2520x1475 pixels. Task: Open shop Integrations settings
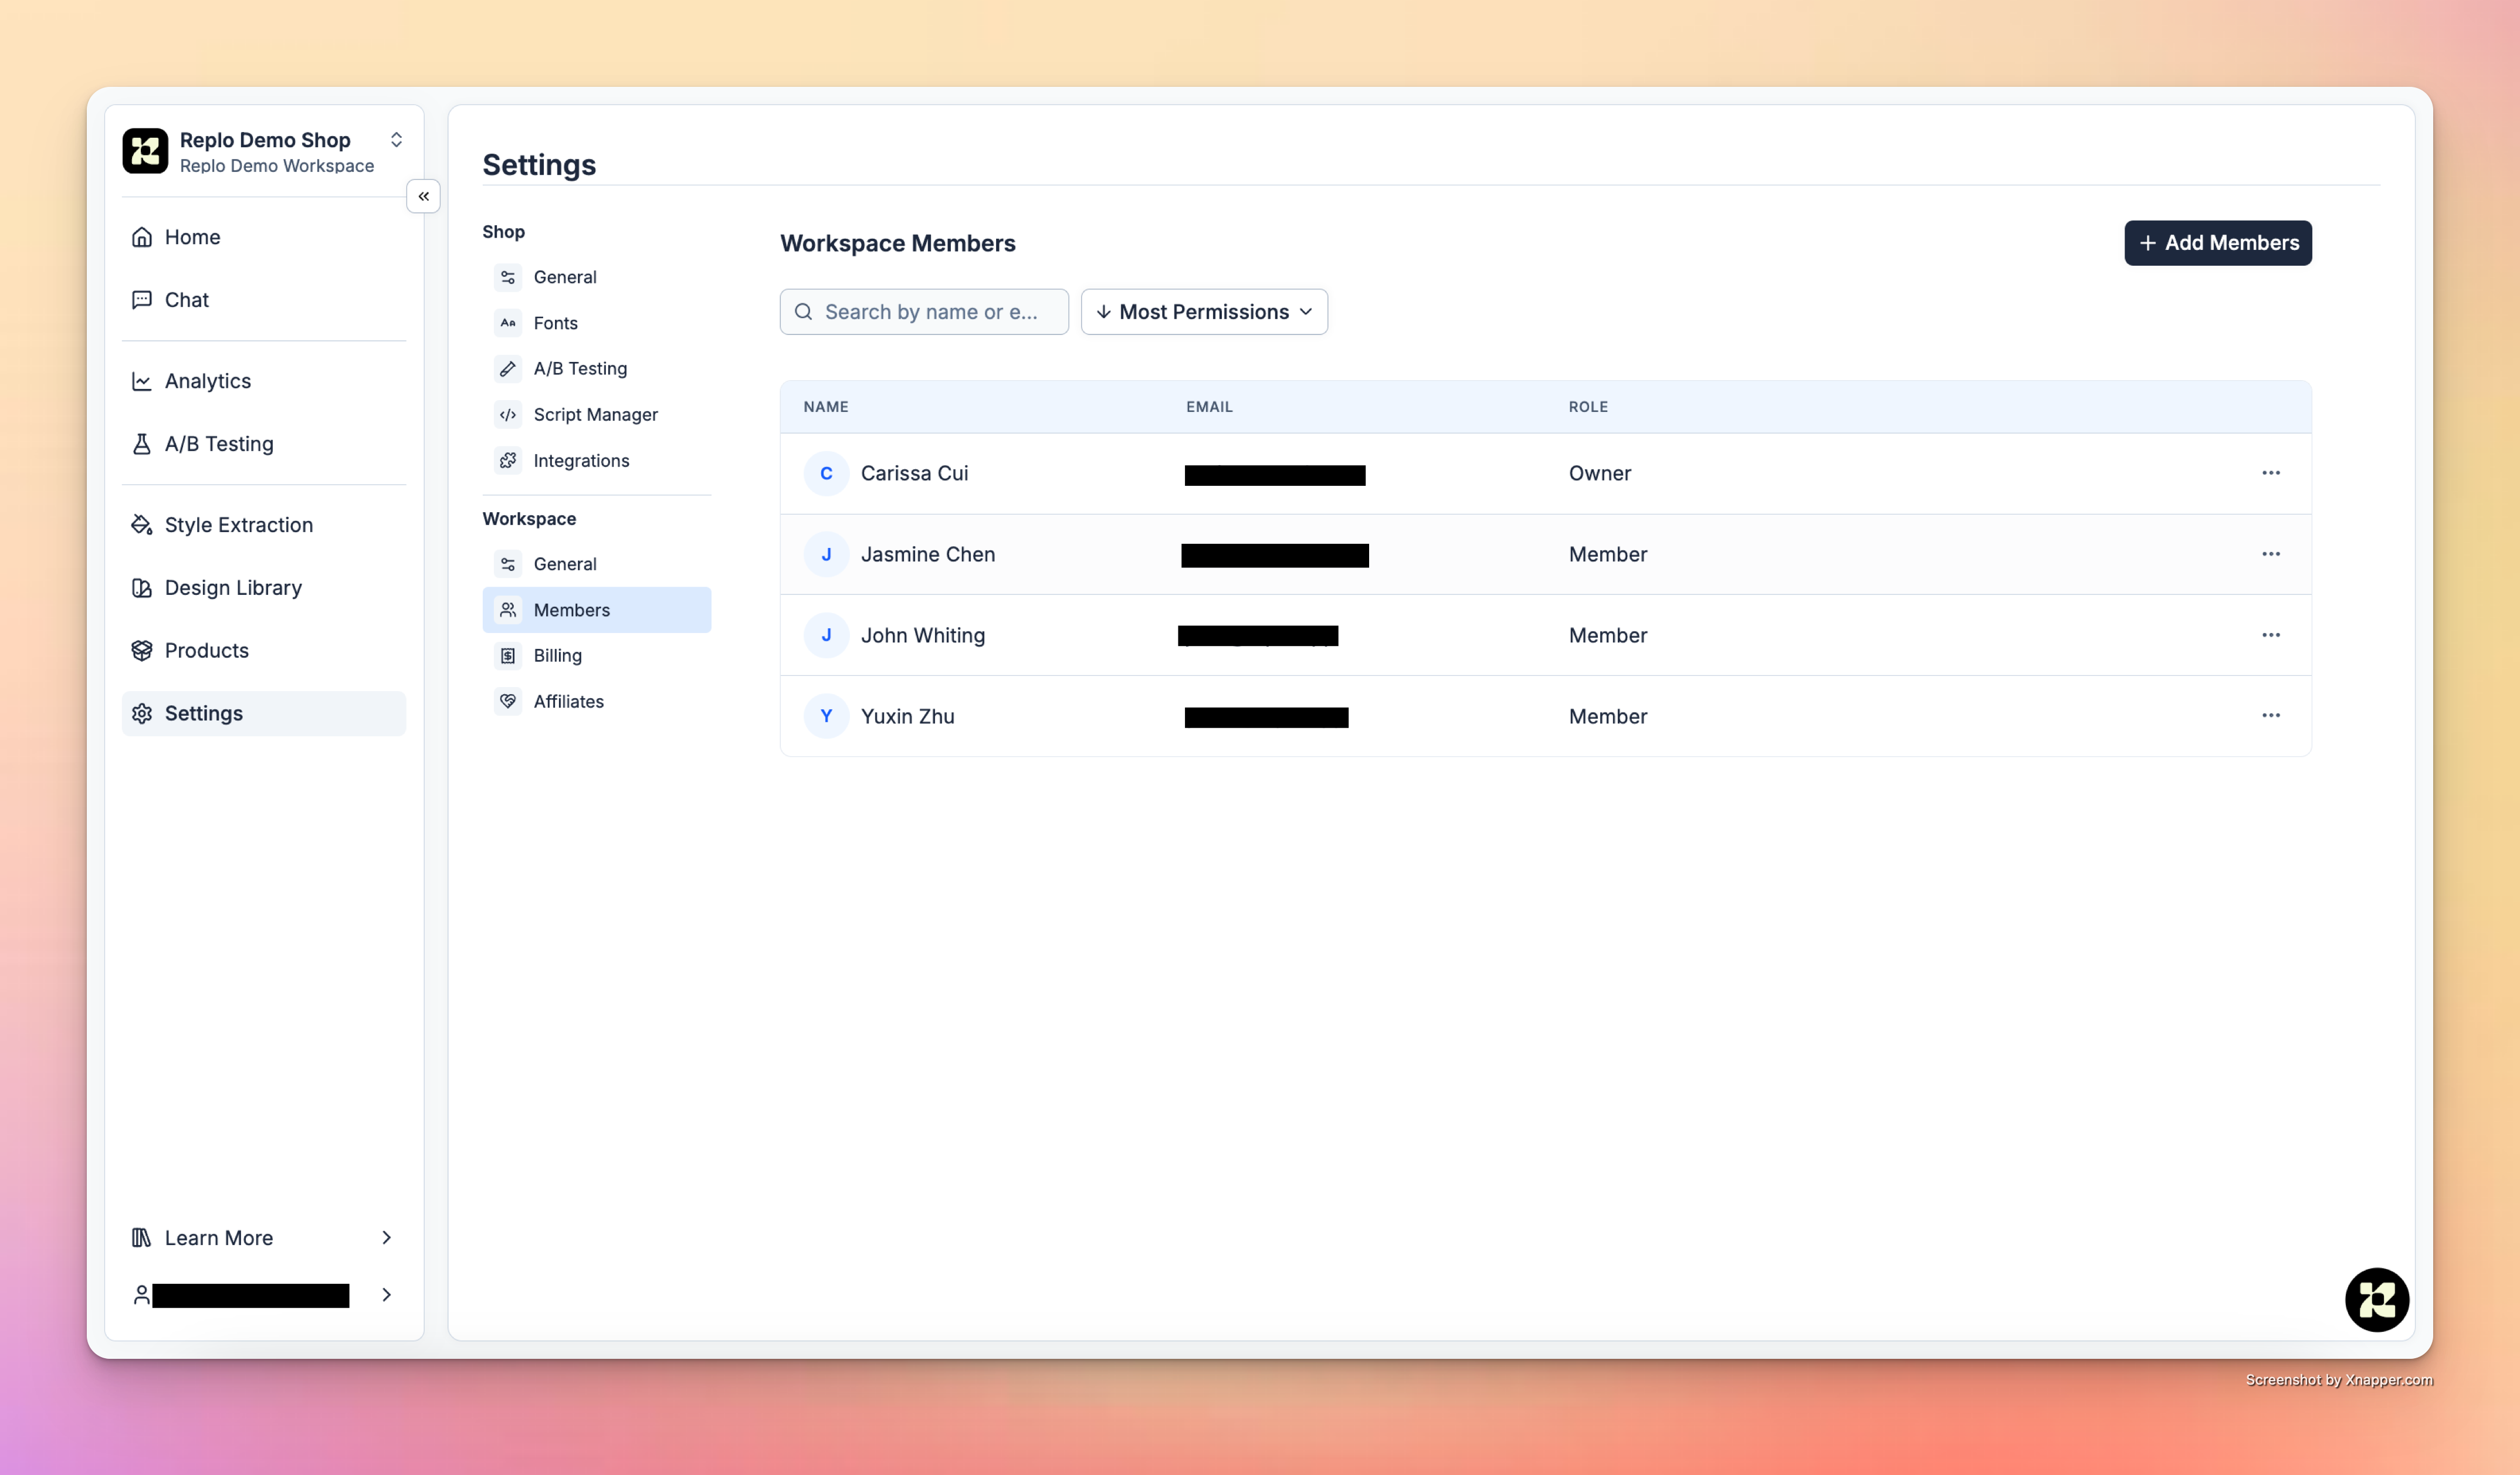pos(581,460)
